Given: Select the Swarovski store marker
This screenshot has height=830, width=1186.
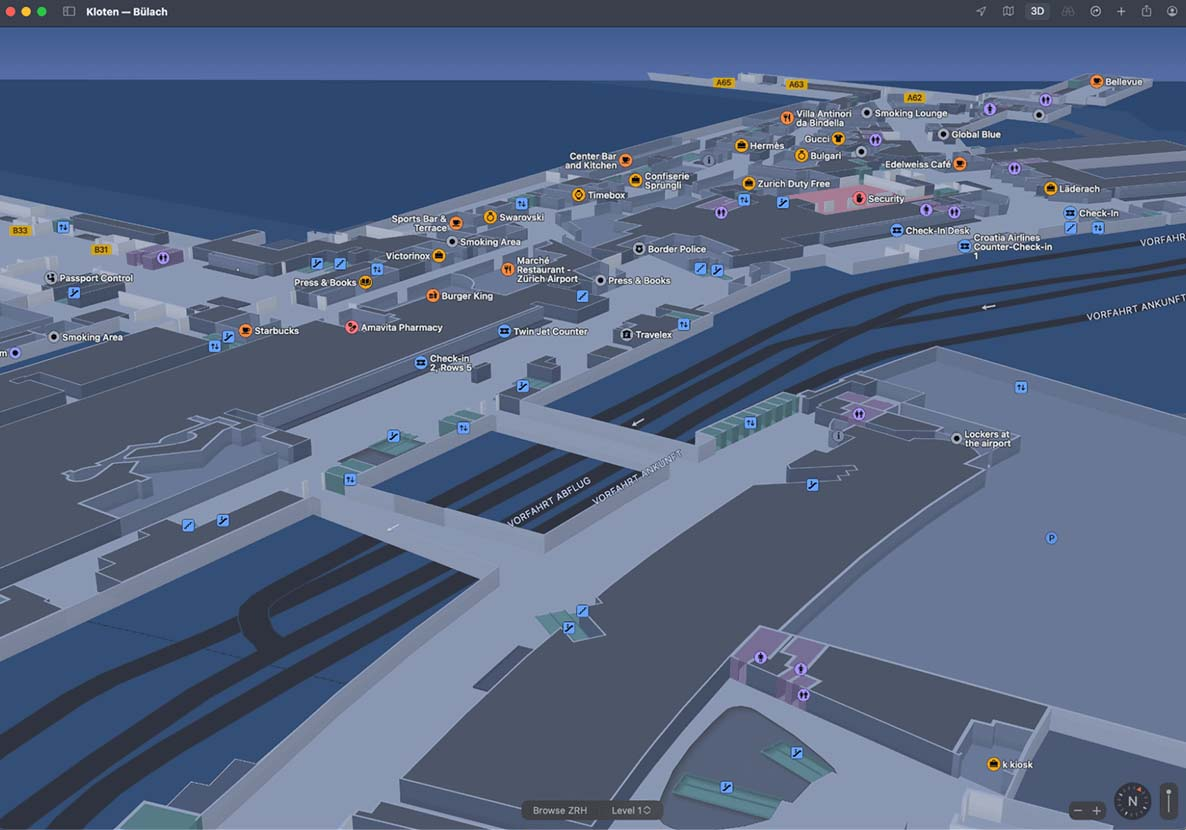Looking at the screenshot, I should click(x=490, y=217).
